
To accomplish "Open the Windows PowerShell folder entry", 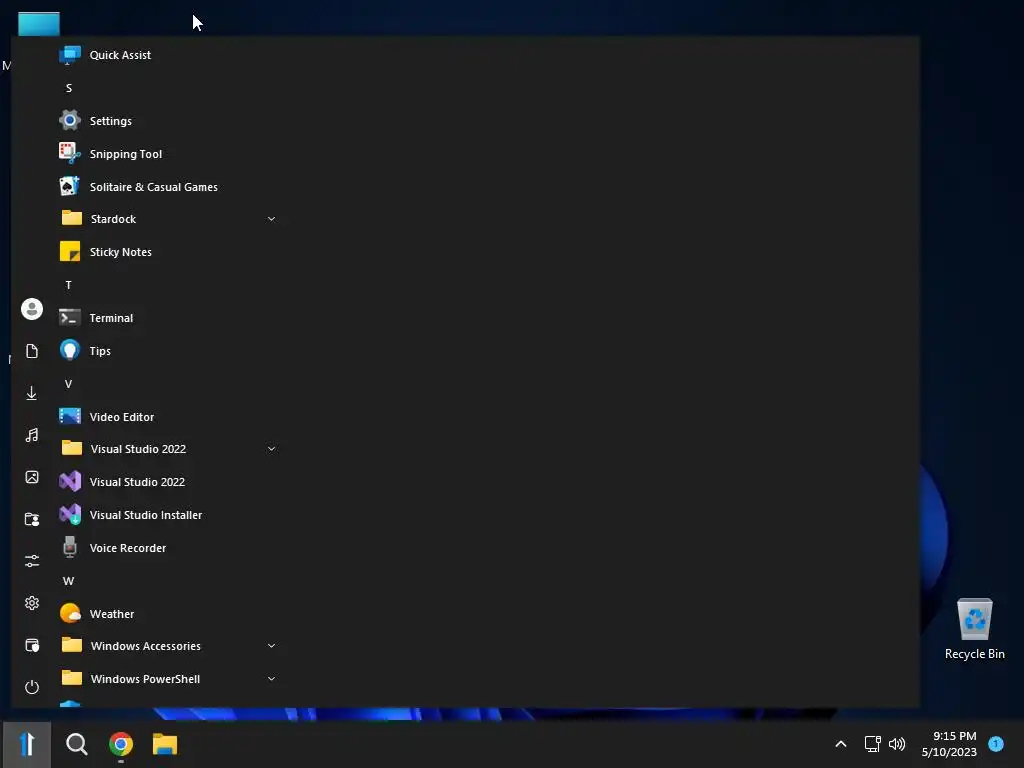I will [x=168, y=679].
